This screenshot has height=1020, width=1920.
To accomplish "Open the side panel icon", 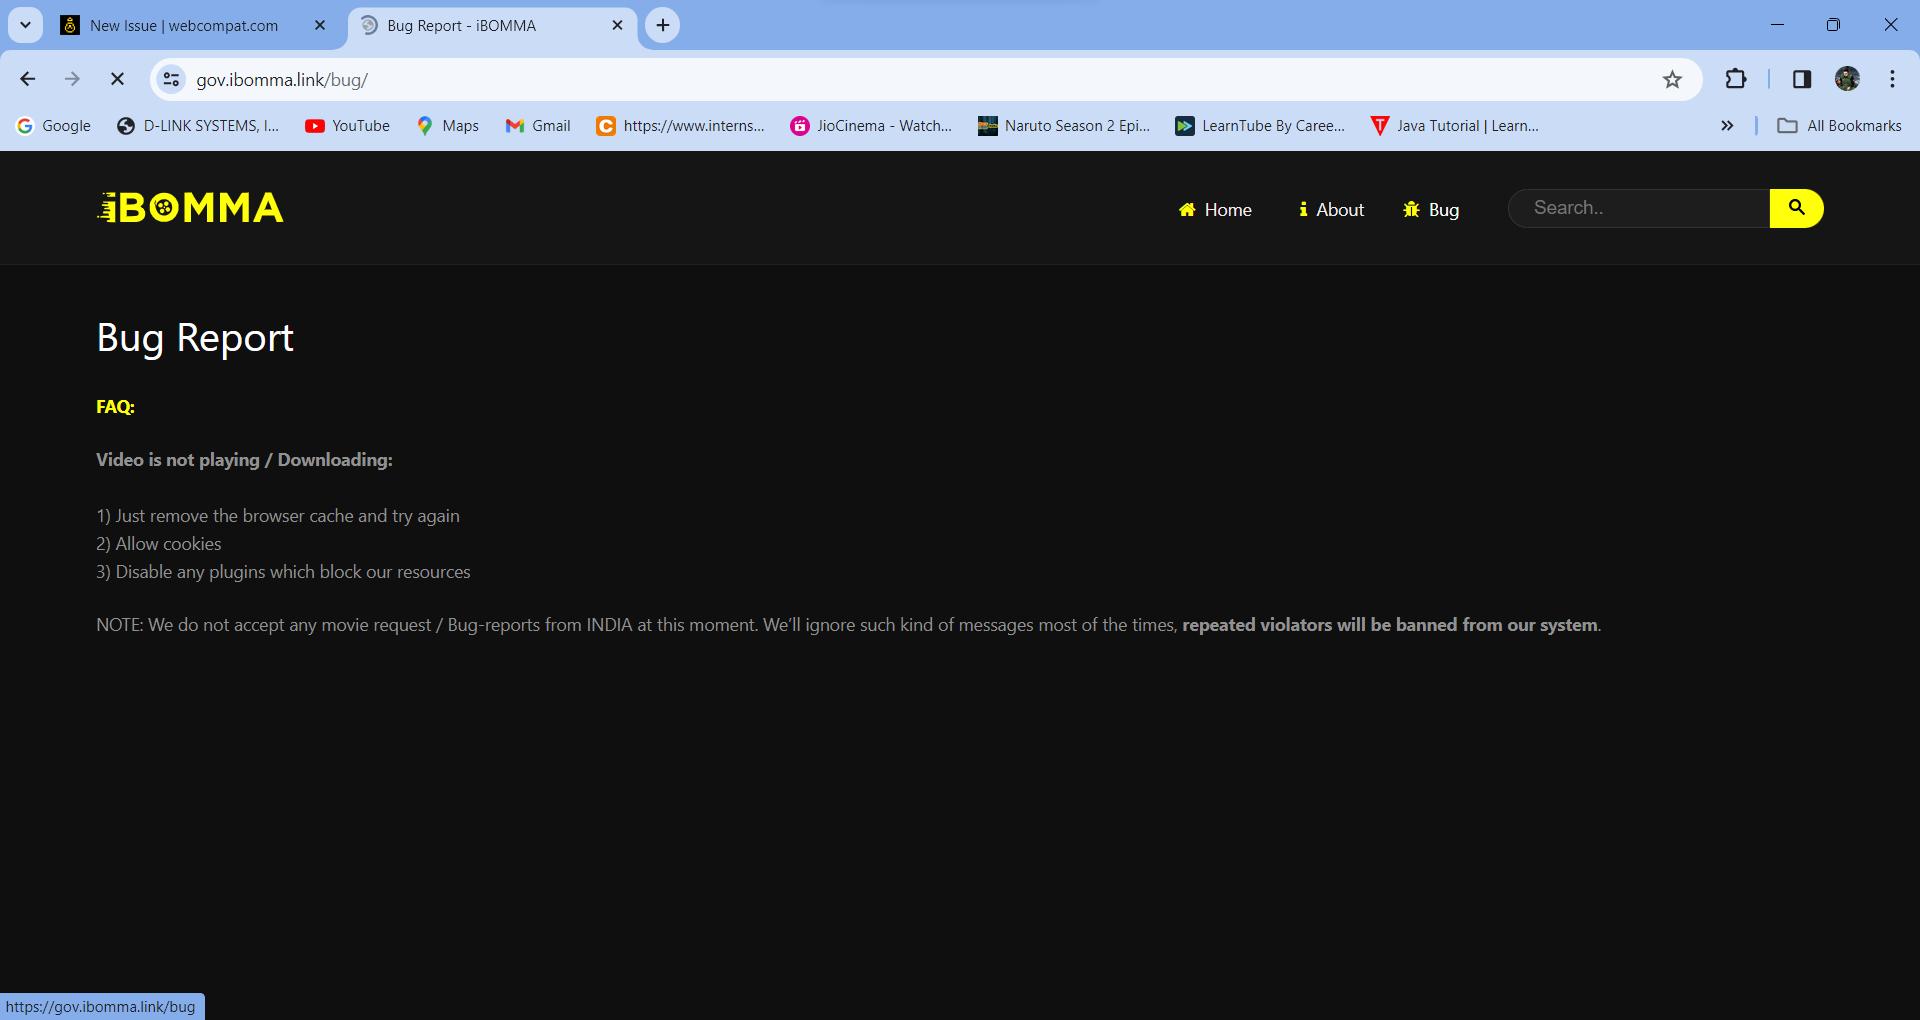I will [1801, 79].
